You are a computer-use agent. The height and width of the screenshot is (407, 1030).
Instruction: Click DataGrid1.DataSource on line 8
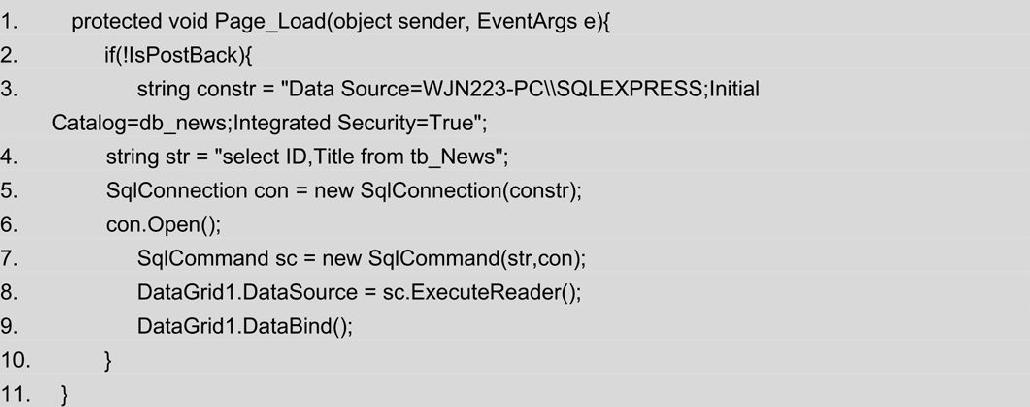[x=247, y=292]
